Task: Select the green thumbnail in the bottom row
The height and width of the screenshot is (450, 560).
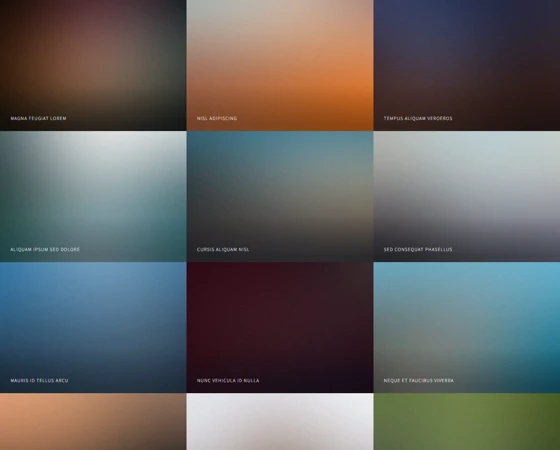Action: pos(467,421)
